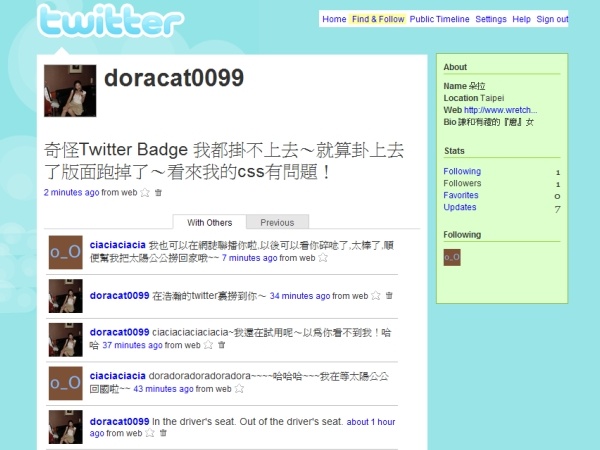Switch to the With Others tab
Viewport: 600px width, 450px height.
(209, 222)
